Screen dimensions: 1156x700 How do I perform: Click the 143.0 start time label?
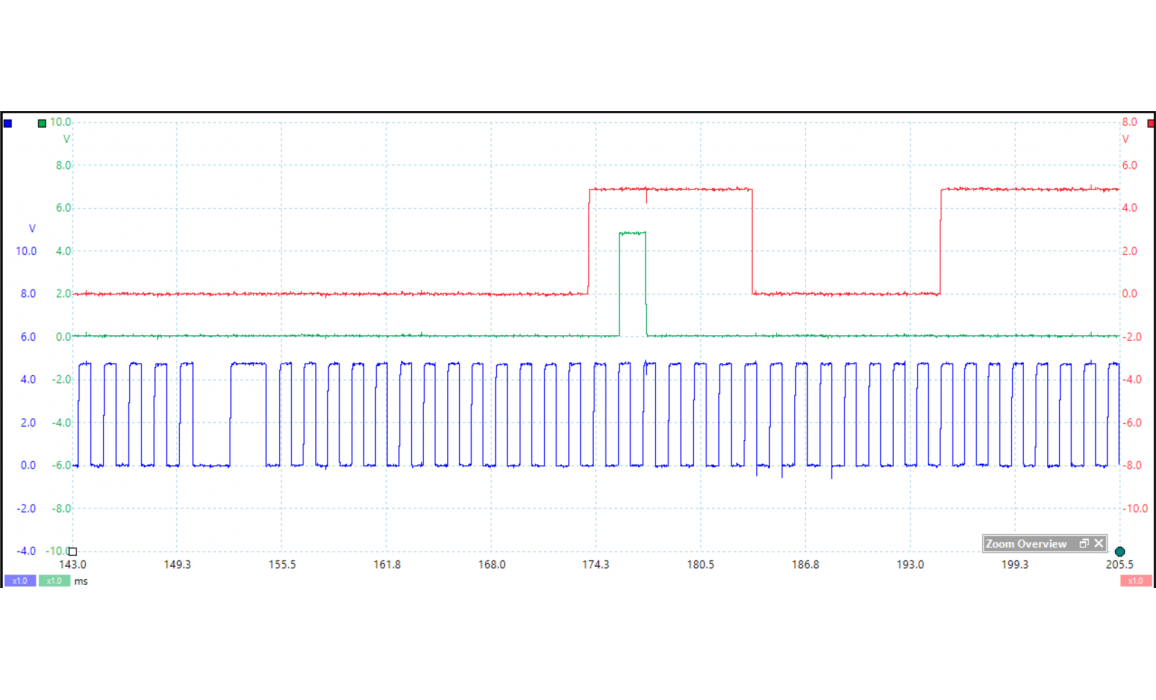[73, 565]
